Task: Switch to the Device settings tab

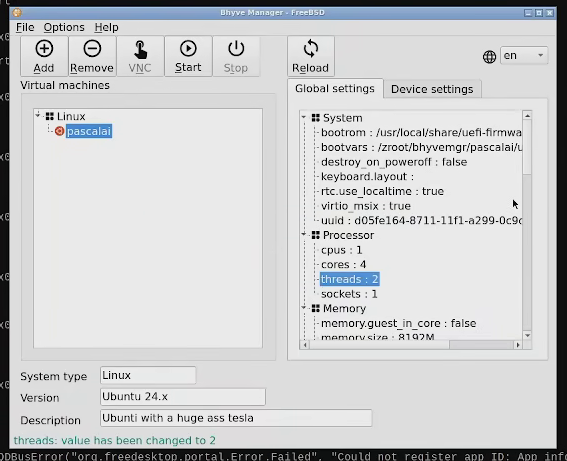Action: tap(432, 89)
